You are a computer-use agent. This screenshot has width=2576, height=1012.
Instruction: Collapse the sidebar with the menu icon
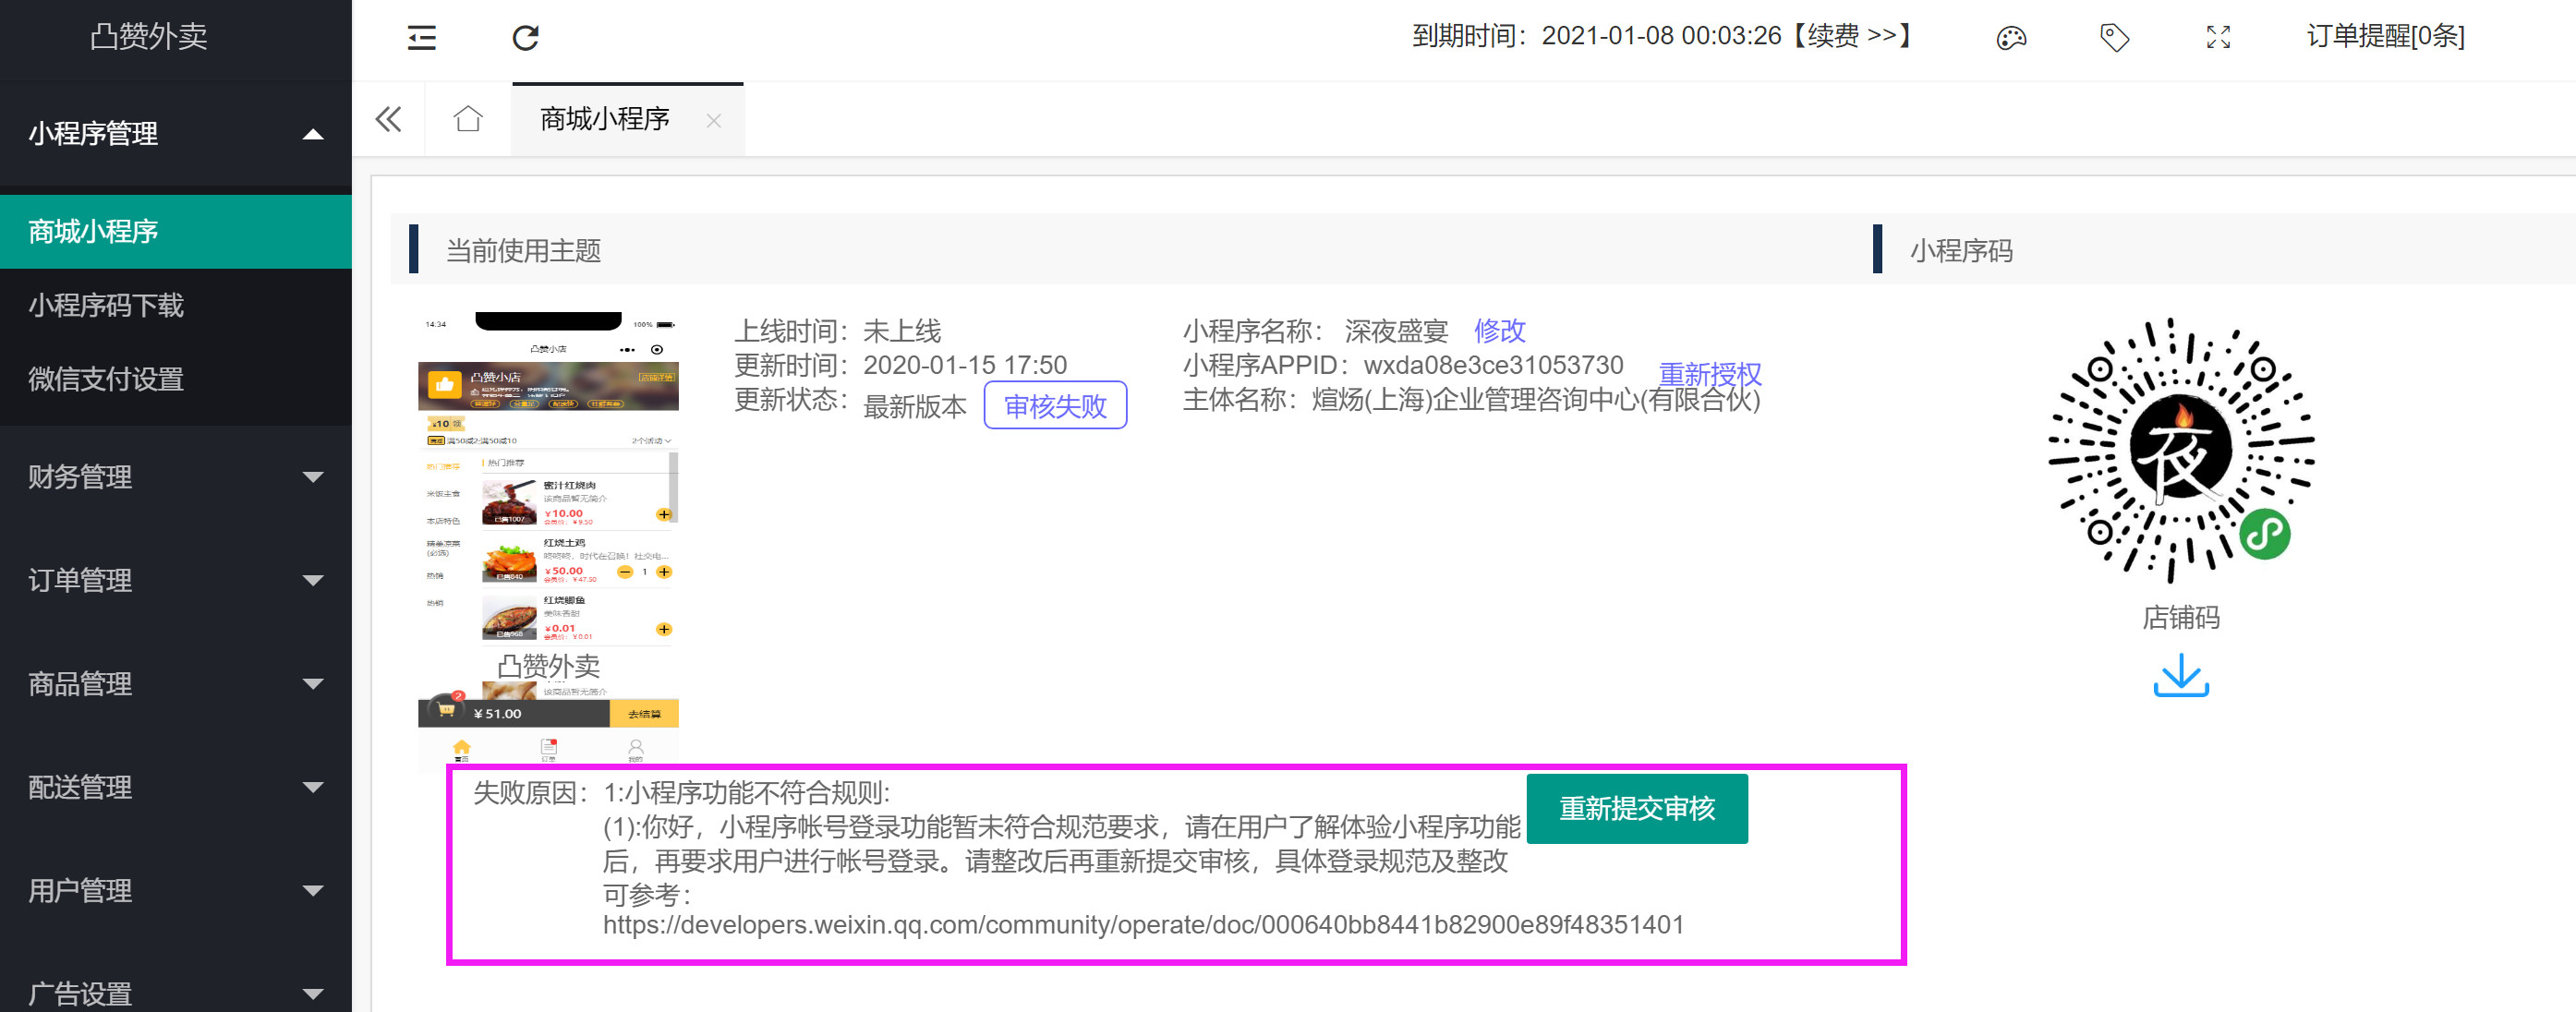pos(422,38)
